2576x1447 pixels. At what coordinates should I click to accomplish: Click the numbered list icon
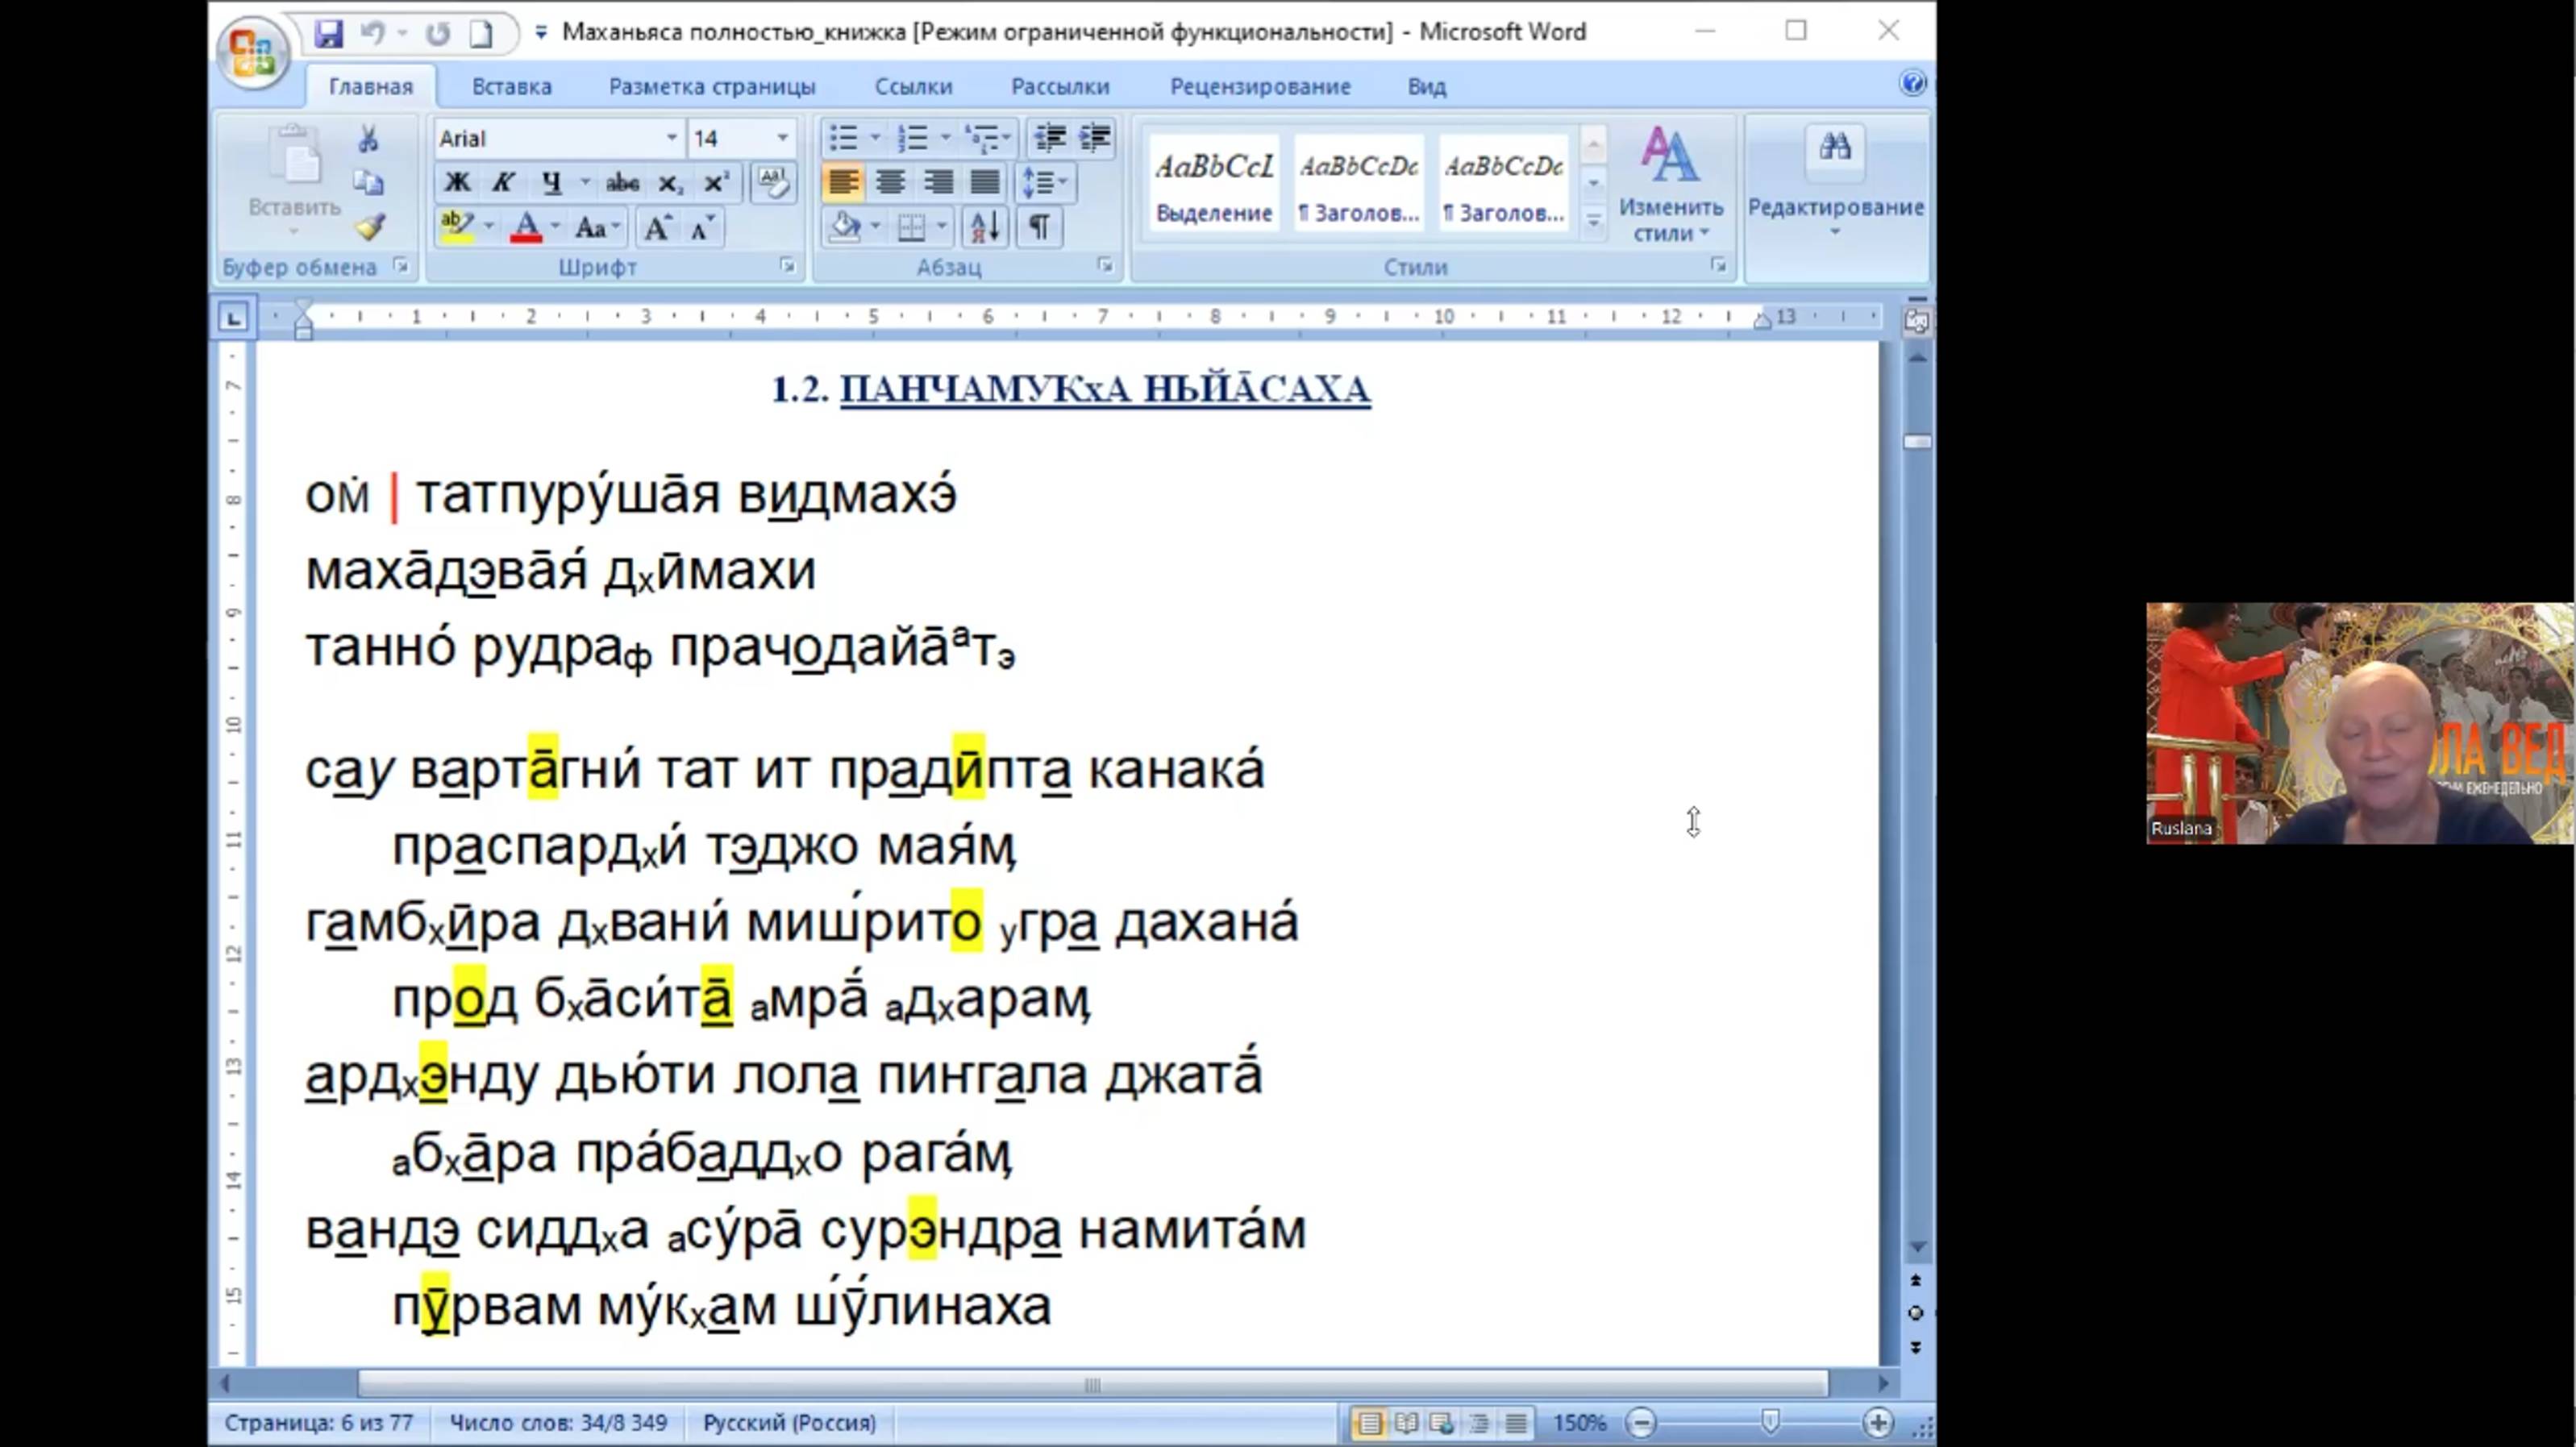pyautogui.click(x=912, y=138)
